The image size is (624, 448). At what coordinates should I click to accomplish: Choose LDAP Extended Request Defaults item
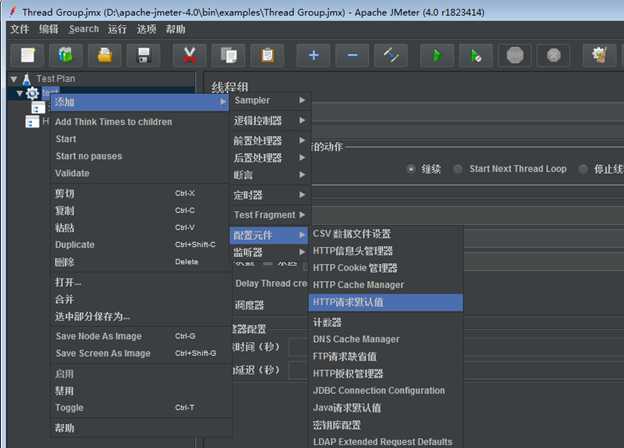click(x=386, y=442)
